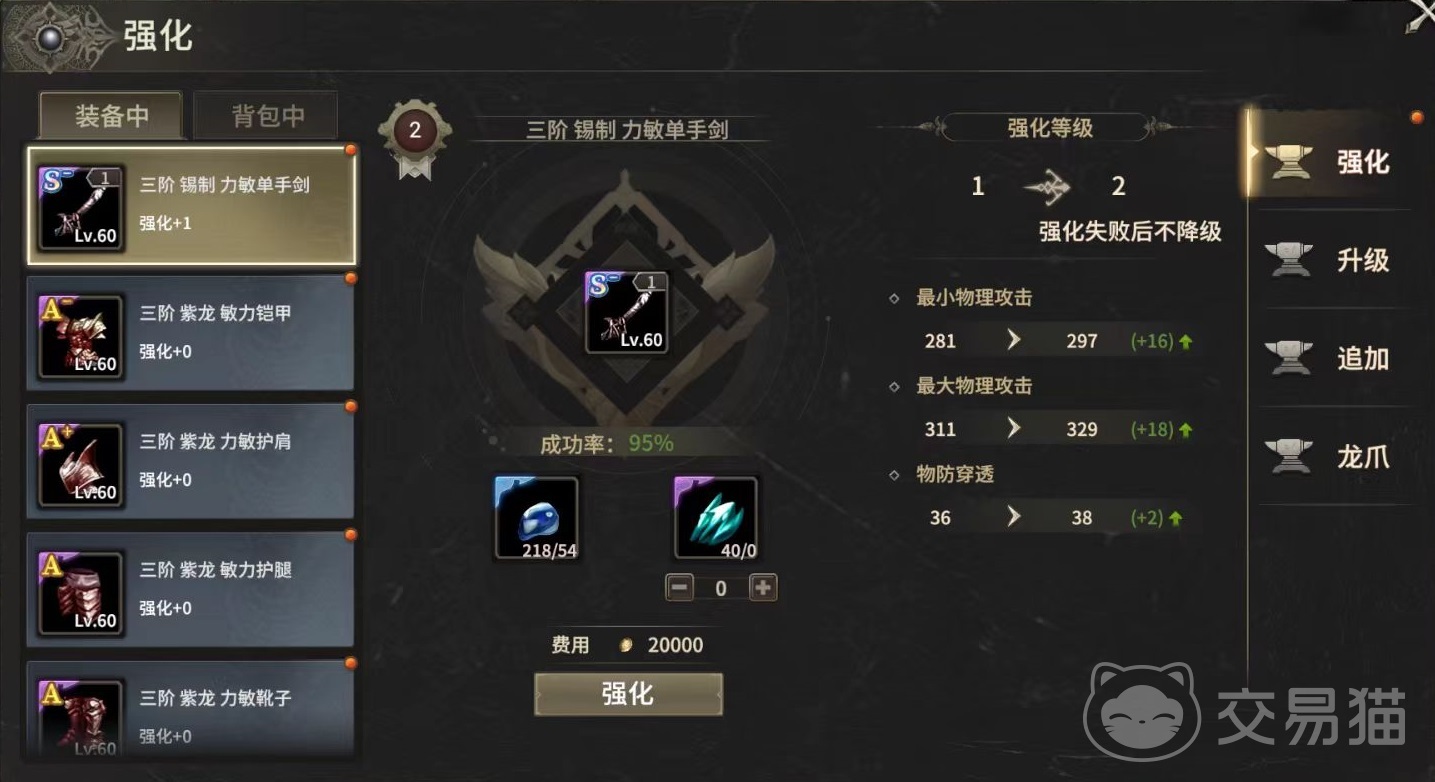Select the 强化 side menu entry
Screen dimensions: 1435x782
point(1330,161)
